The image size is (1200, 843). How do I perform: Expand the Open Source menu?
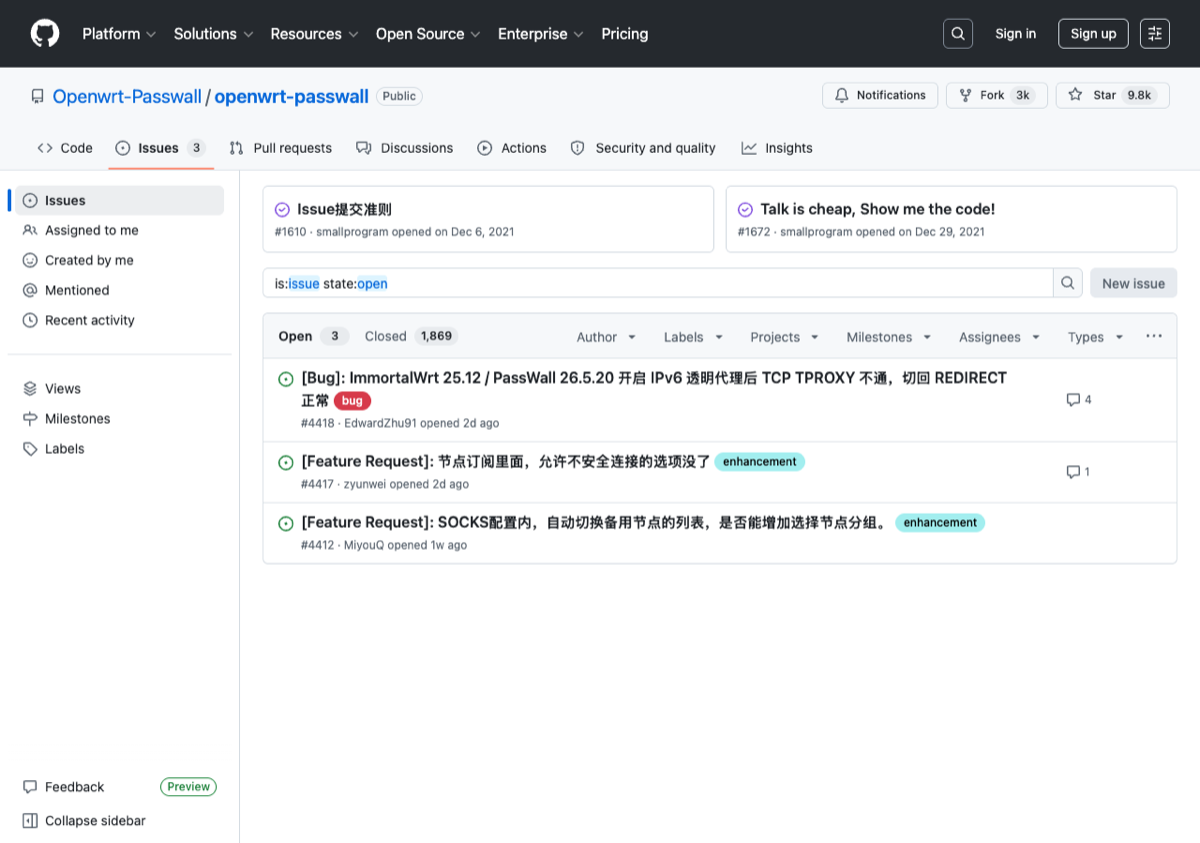[428, 34]
